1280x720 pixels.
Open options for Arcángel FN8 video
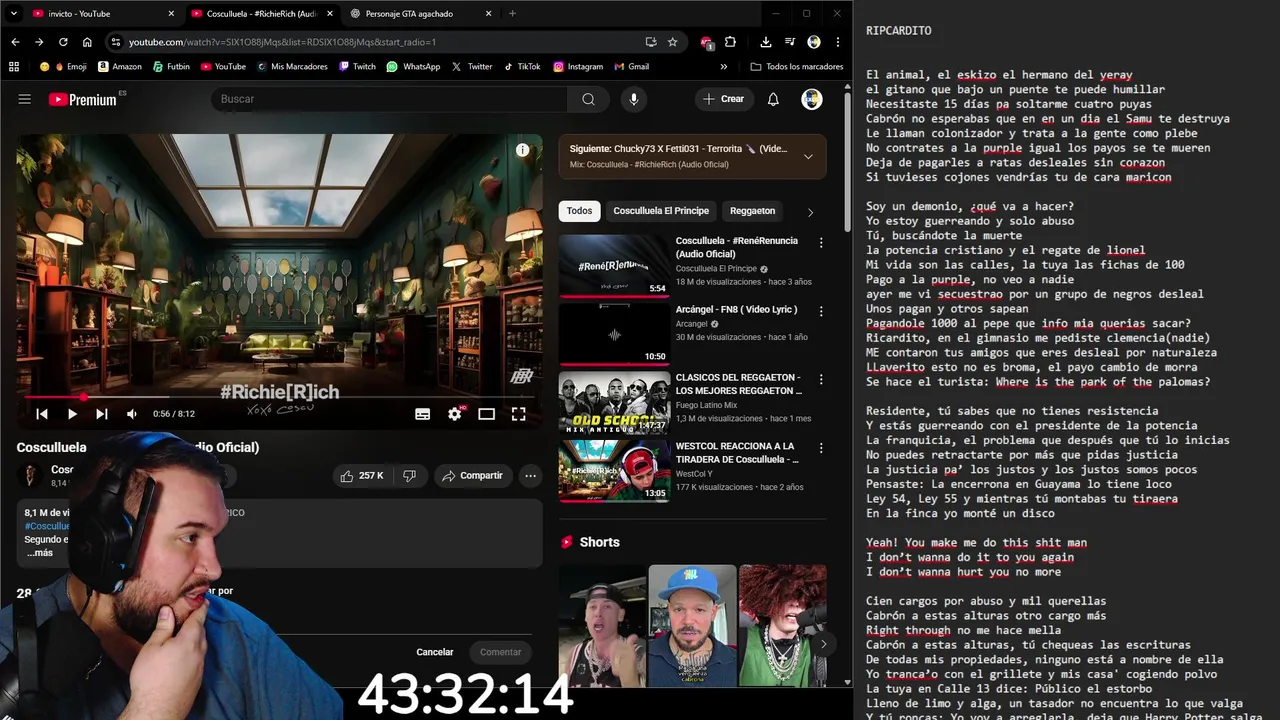coord(821,311)
